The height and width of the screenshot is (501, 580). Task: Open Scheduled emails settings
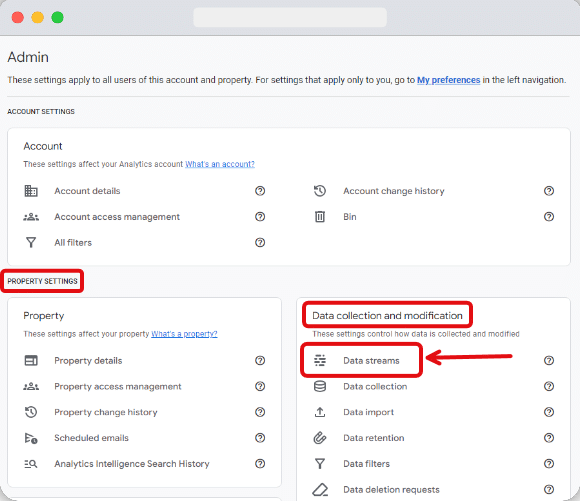[x=91, y=438]
